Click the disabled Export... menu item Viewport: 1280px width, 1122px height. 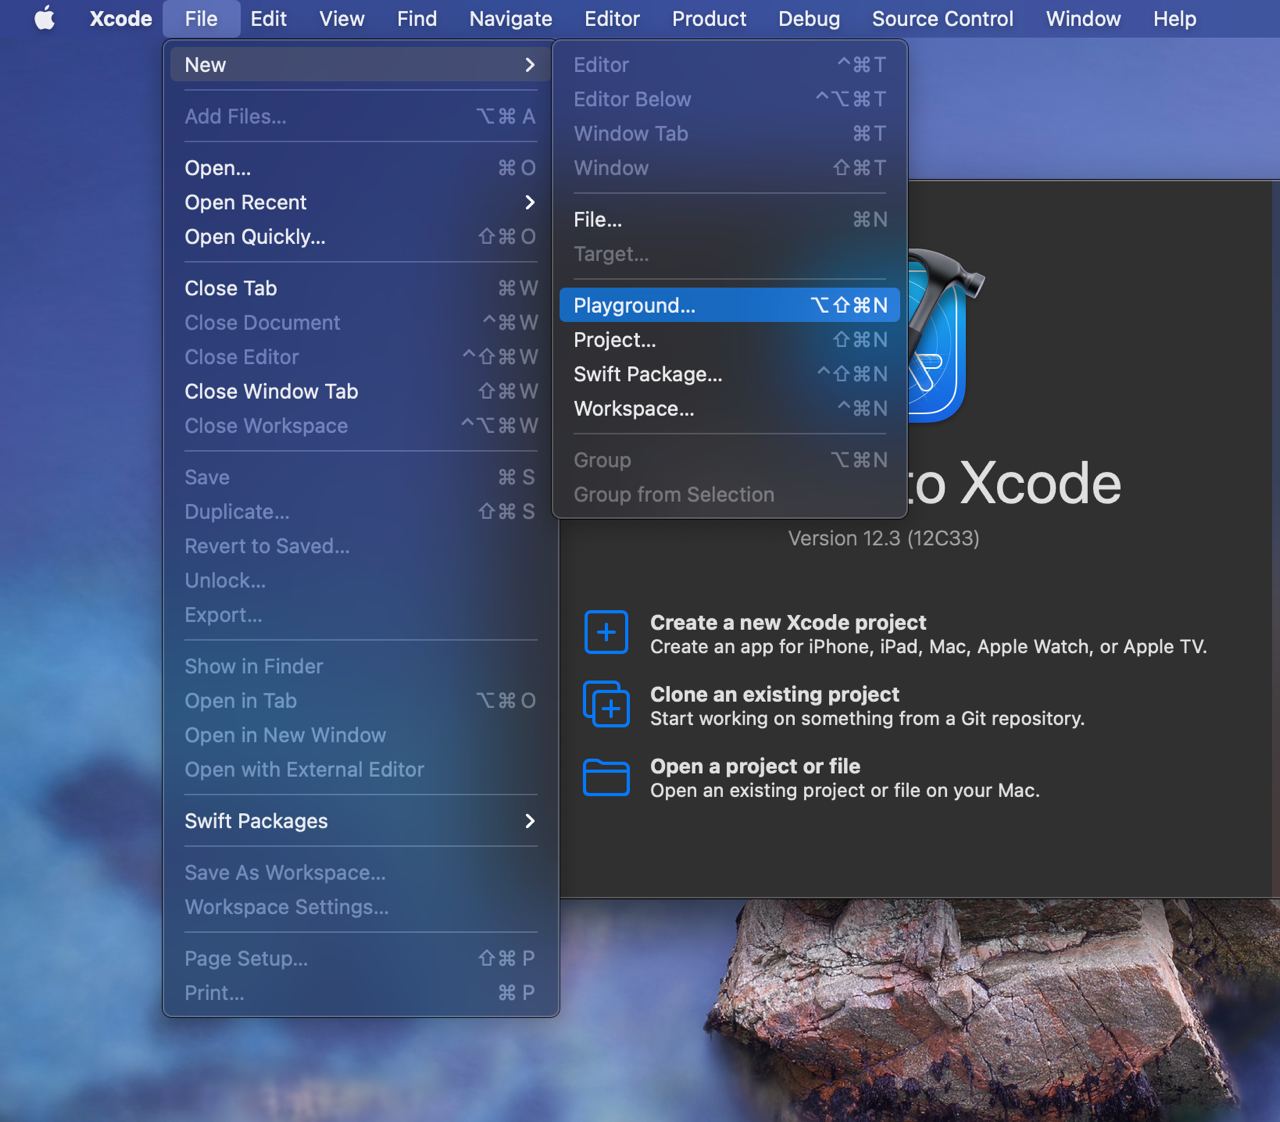[x=361, y=615]
